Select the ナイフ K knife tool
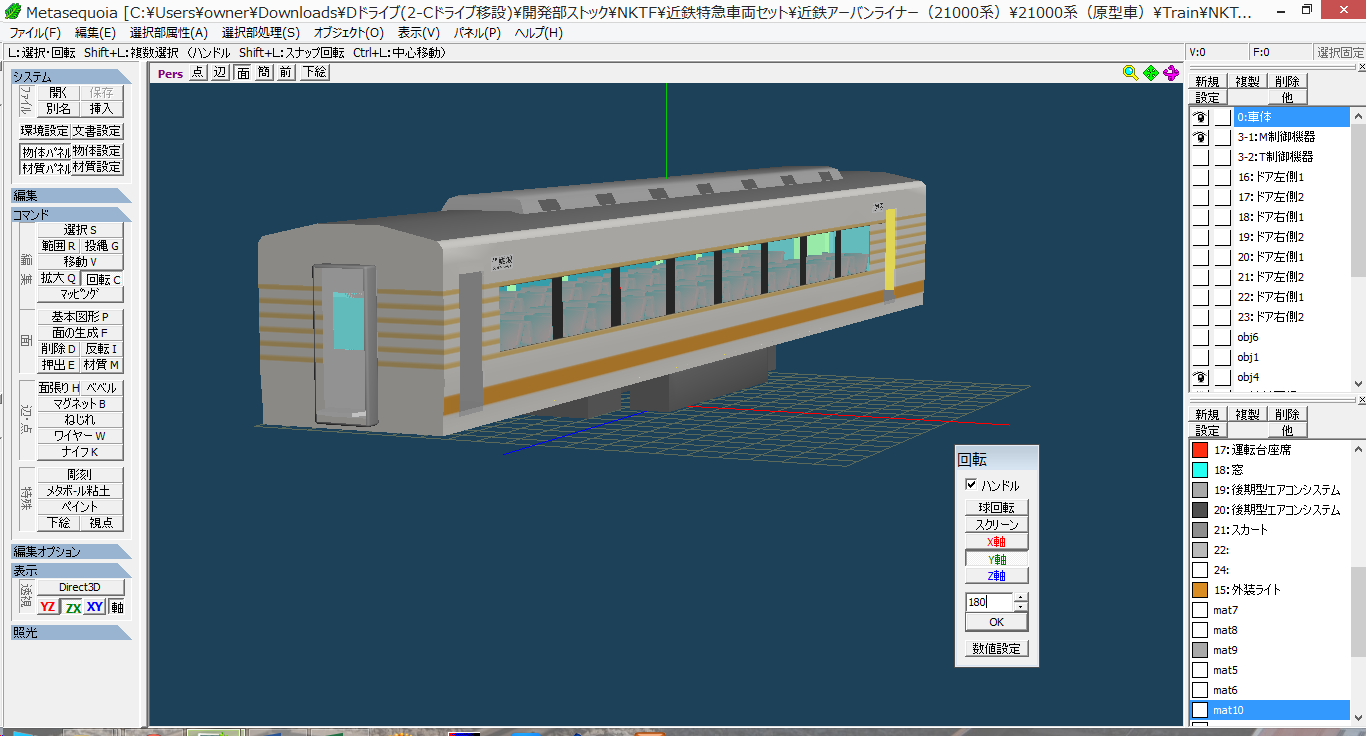The height and width of the screenshot is (736, 1366). pyautogui.click(x=80, y=452)
